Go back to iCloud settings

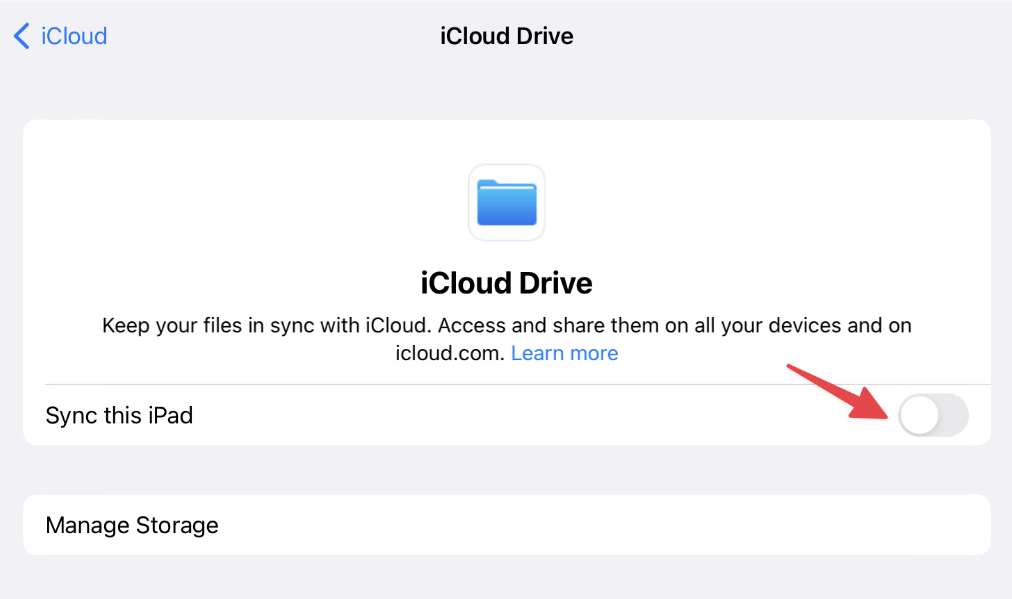click(x=61, y=36)
